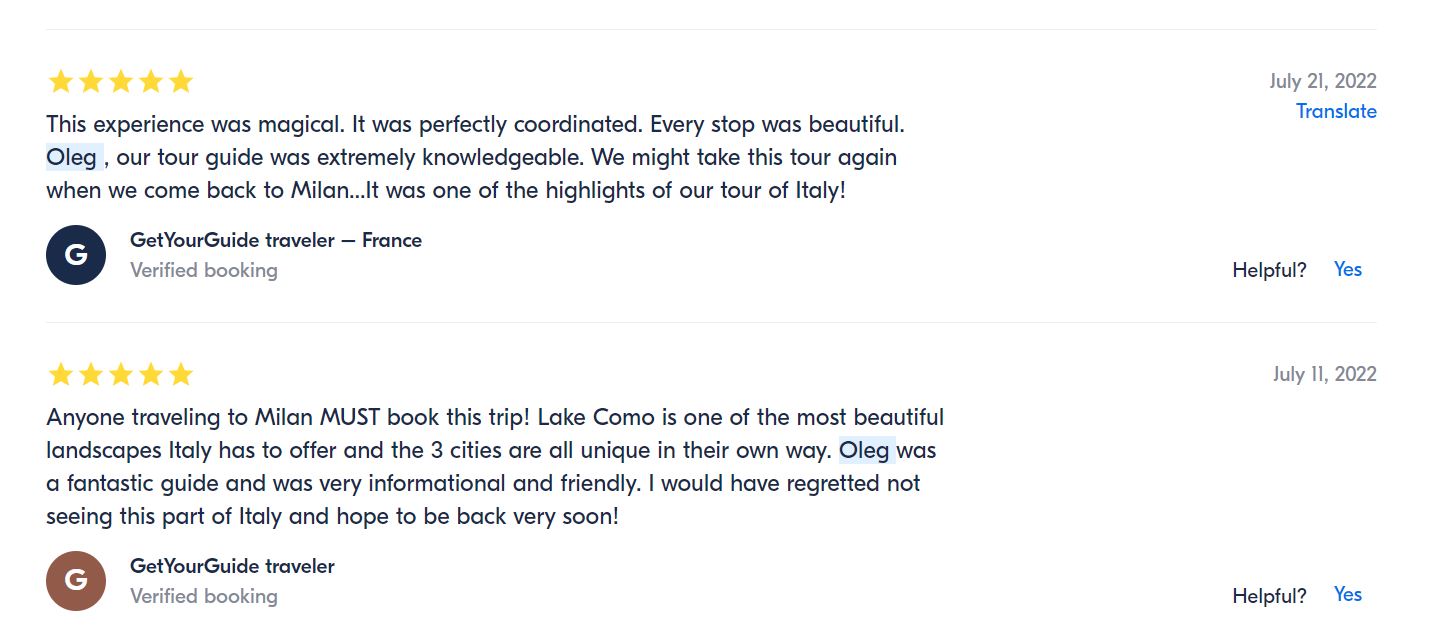The width and height of the screenshot is (1430, 643).
Task: Click the first star of the top review
Action: point(61,82)
